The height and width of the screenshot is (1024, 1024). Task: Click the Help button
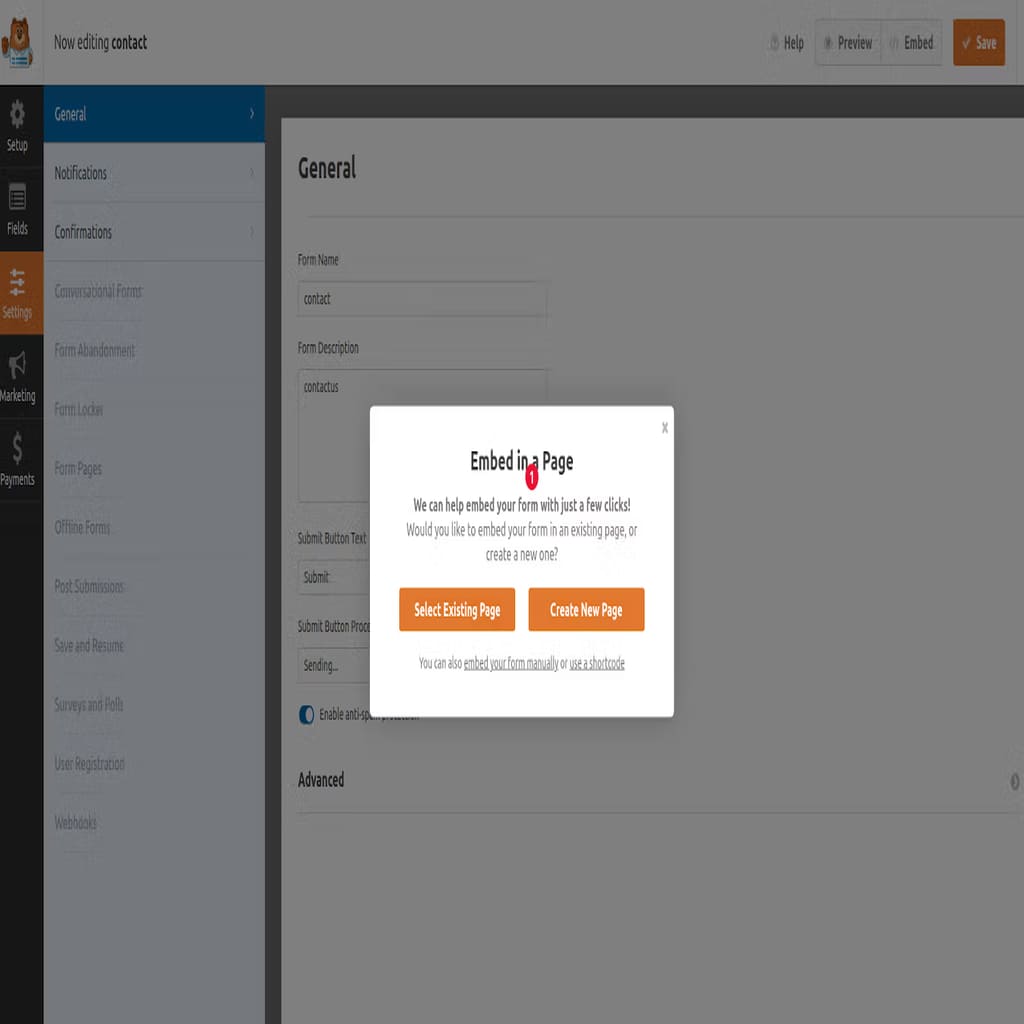tap(786, 43)
